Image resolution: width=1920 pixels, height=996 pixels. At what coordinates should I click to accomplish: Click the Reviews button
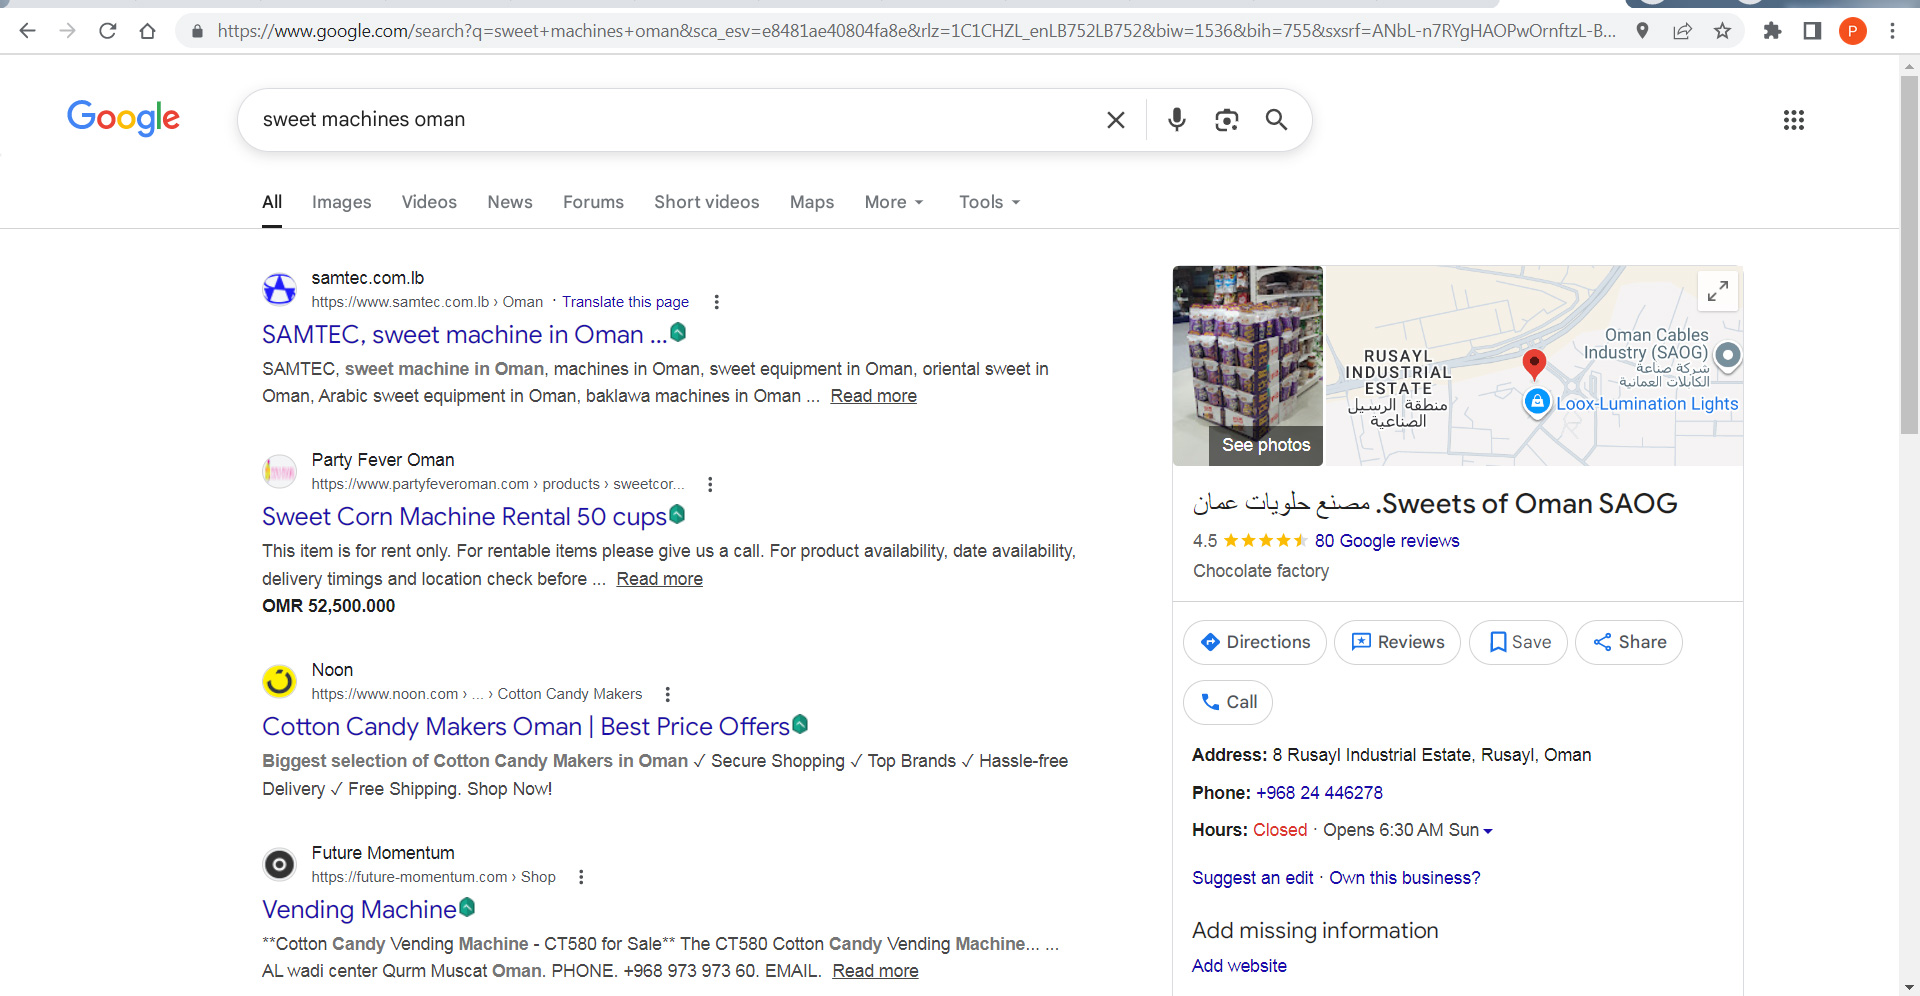point(1397,642)
